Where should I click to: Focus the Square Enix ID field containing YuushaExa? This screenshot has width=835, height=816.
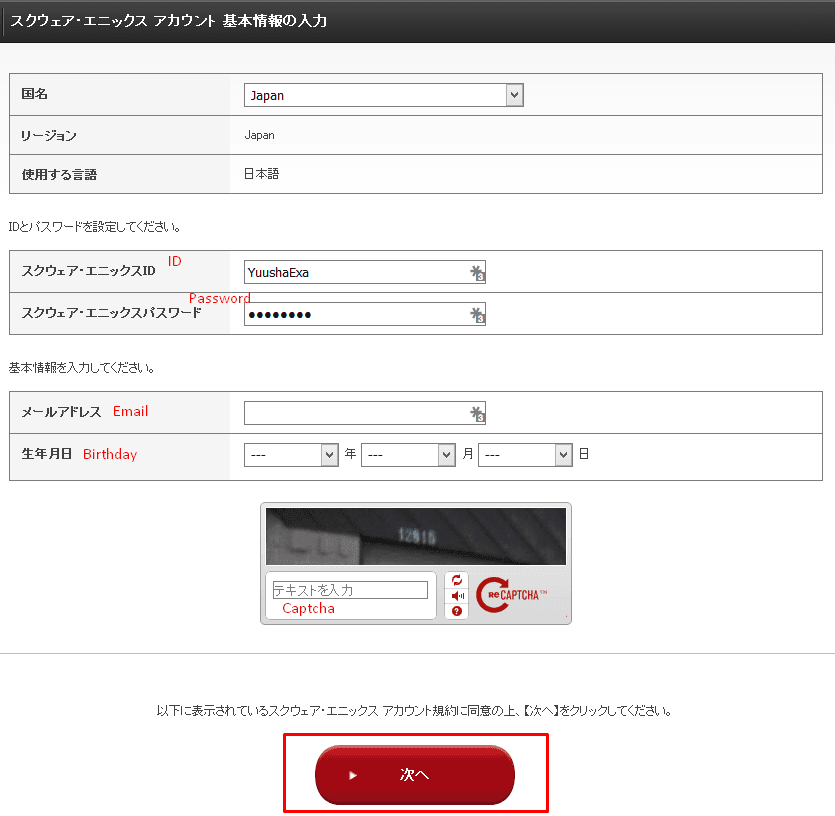click(x=364, y=272)
